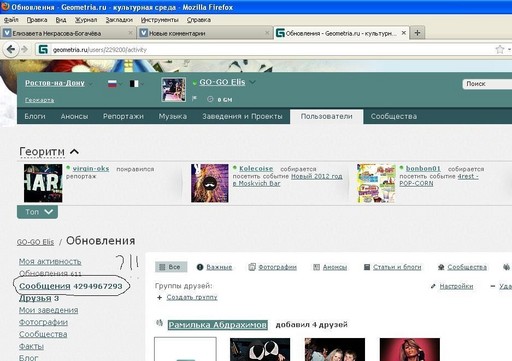Click the GM coin balance icon
The height and width of the screenshot is (361, 512).
pos(210,99)
